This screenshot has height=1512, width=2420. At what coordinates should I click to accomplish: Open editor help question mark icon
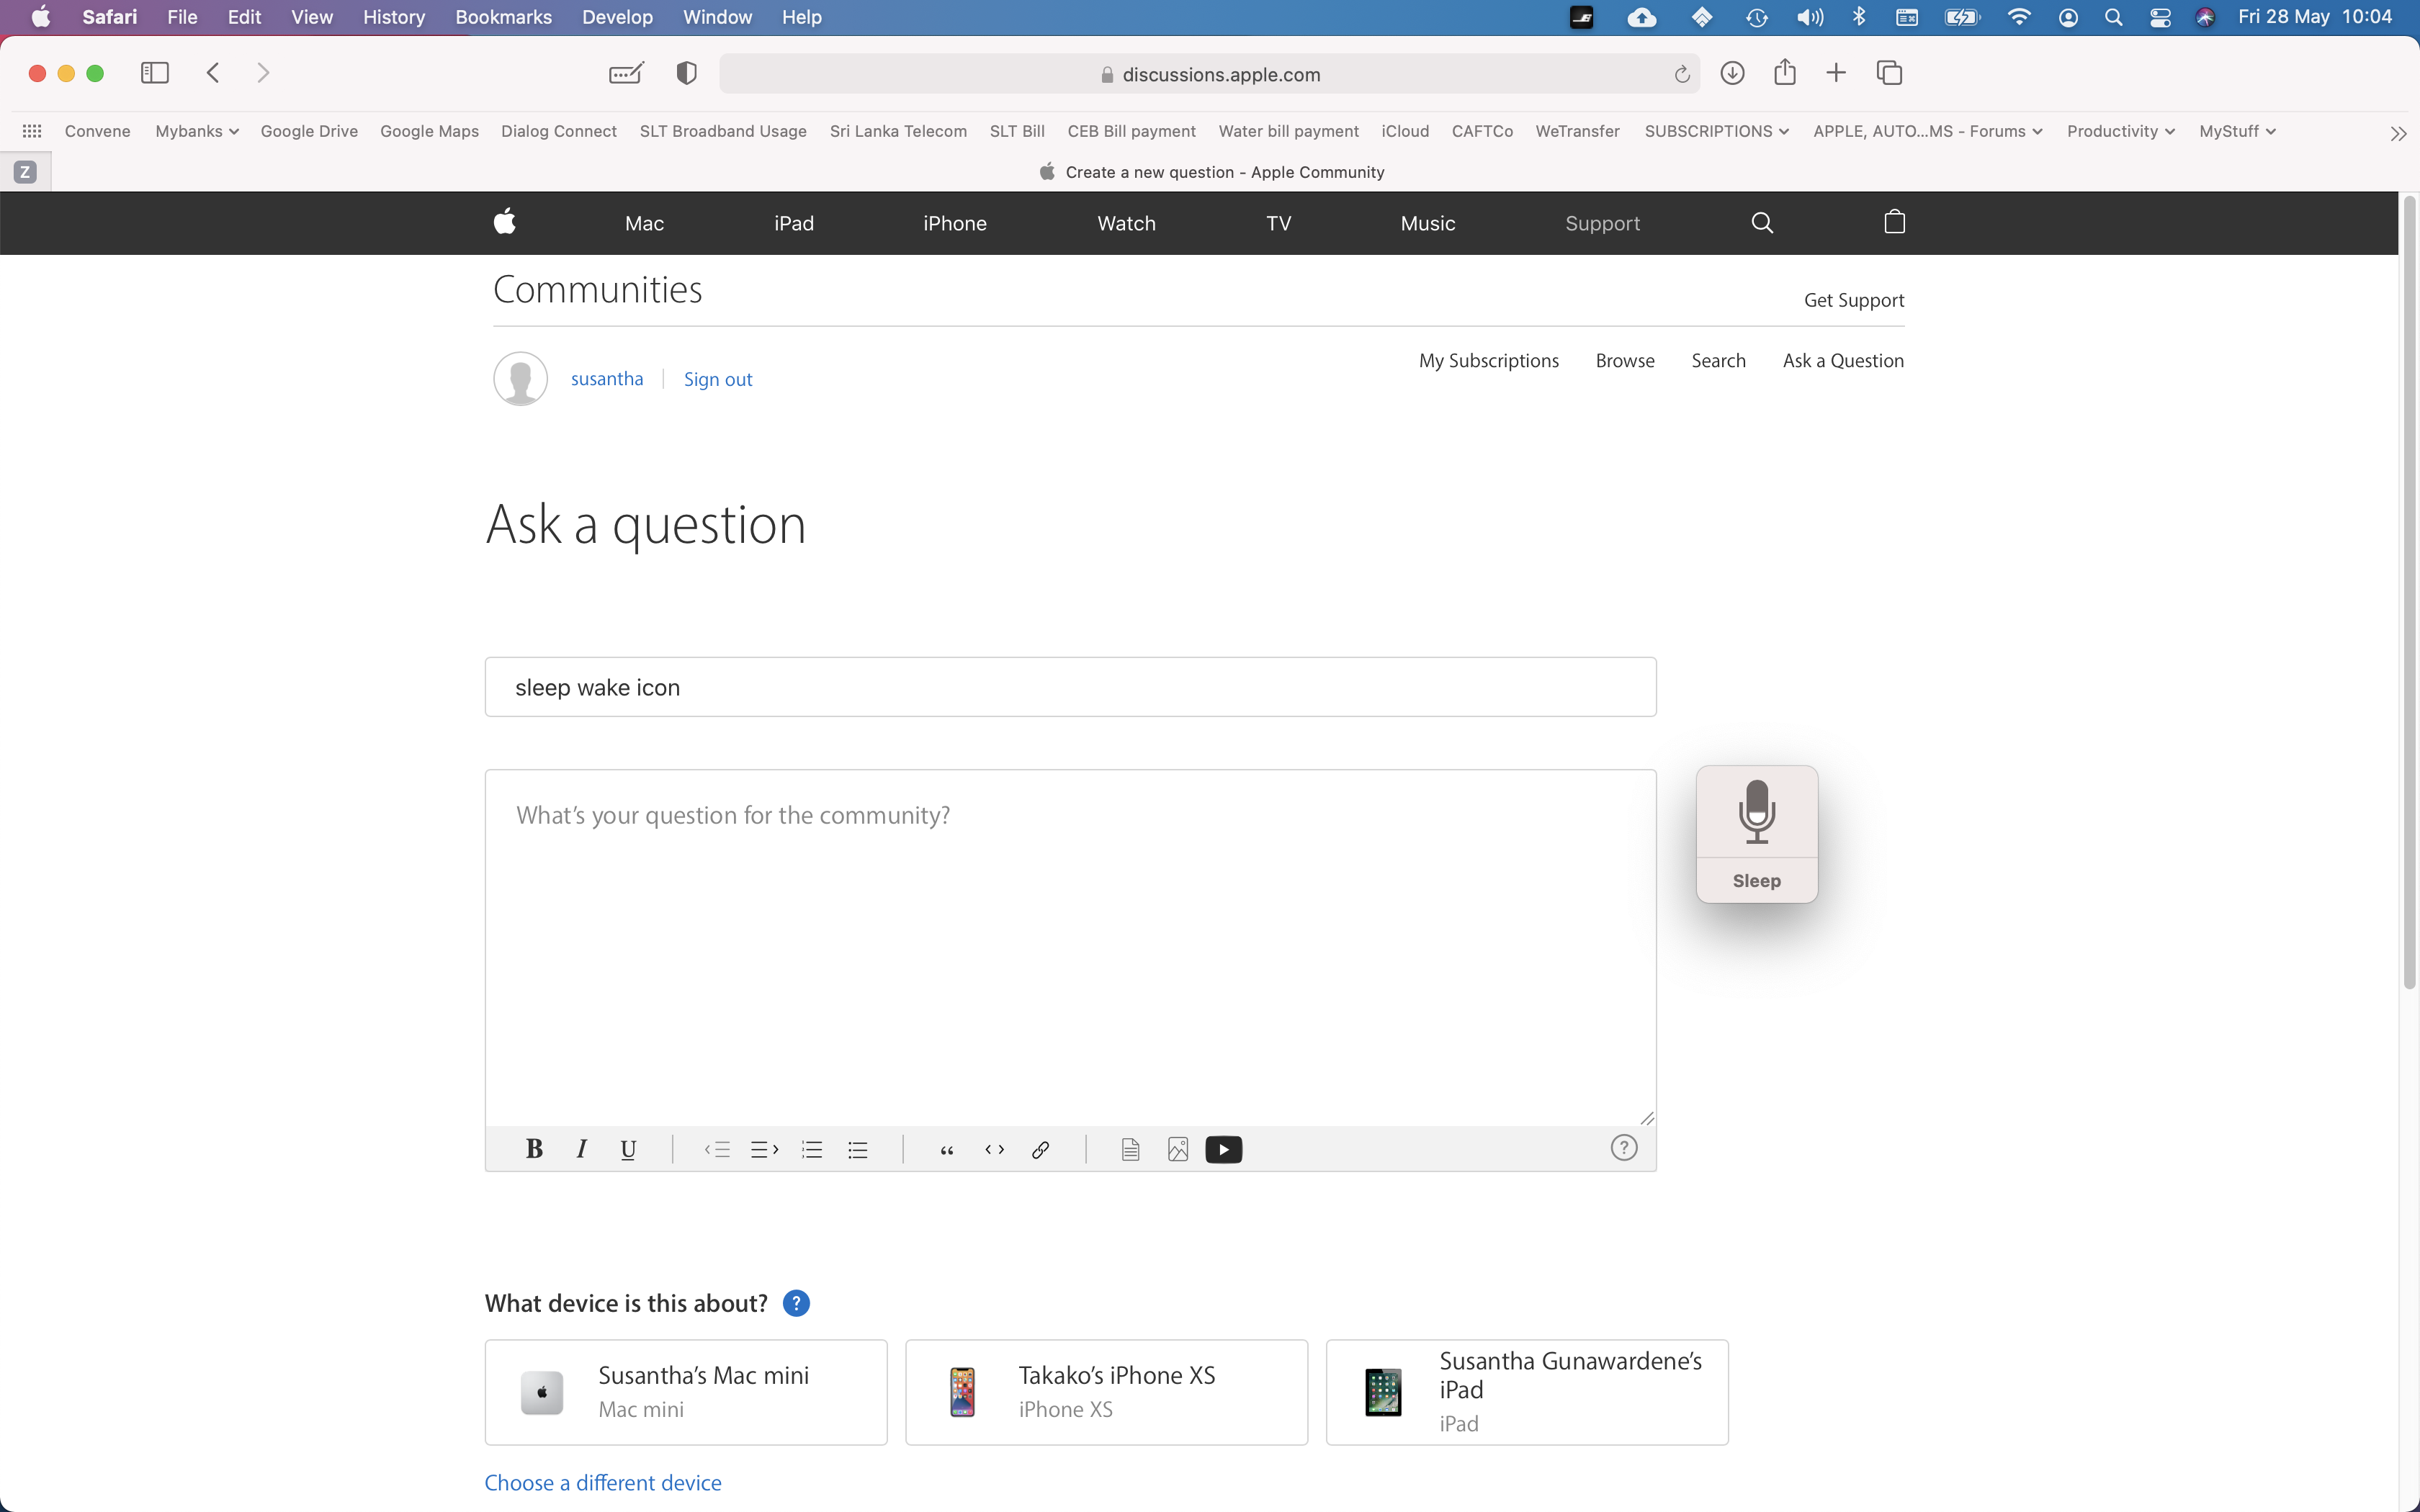(x=1623, y=1147)
